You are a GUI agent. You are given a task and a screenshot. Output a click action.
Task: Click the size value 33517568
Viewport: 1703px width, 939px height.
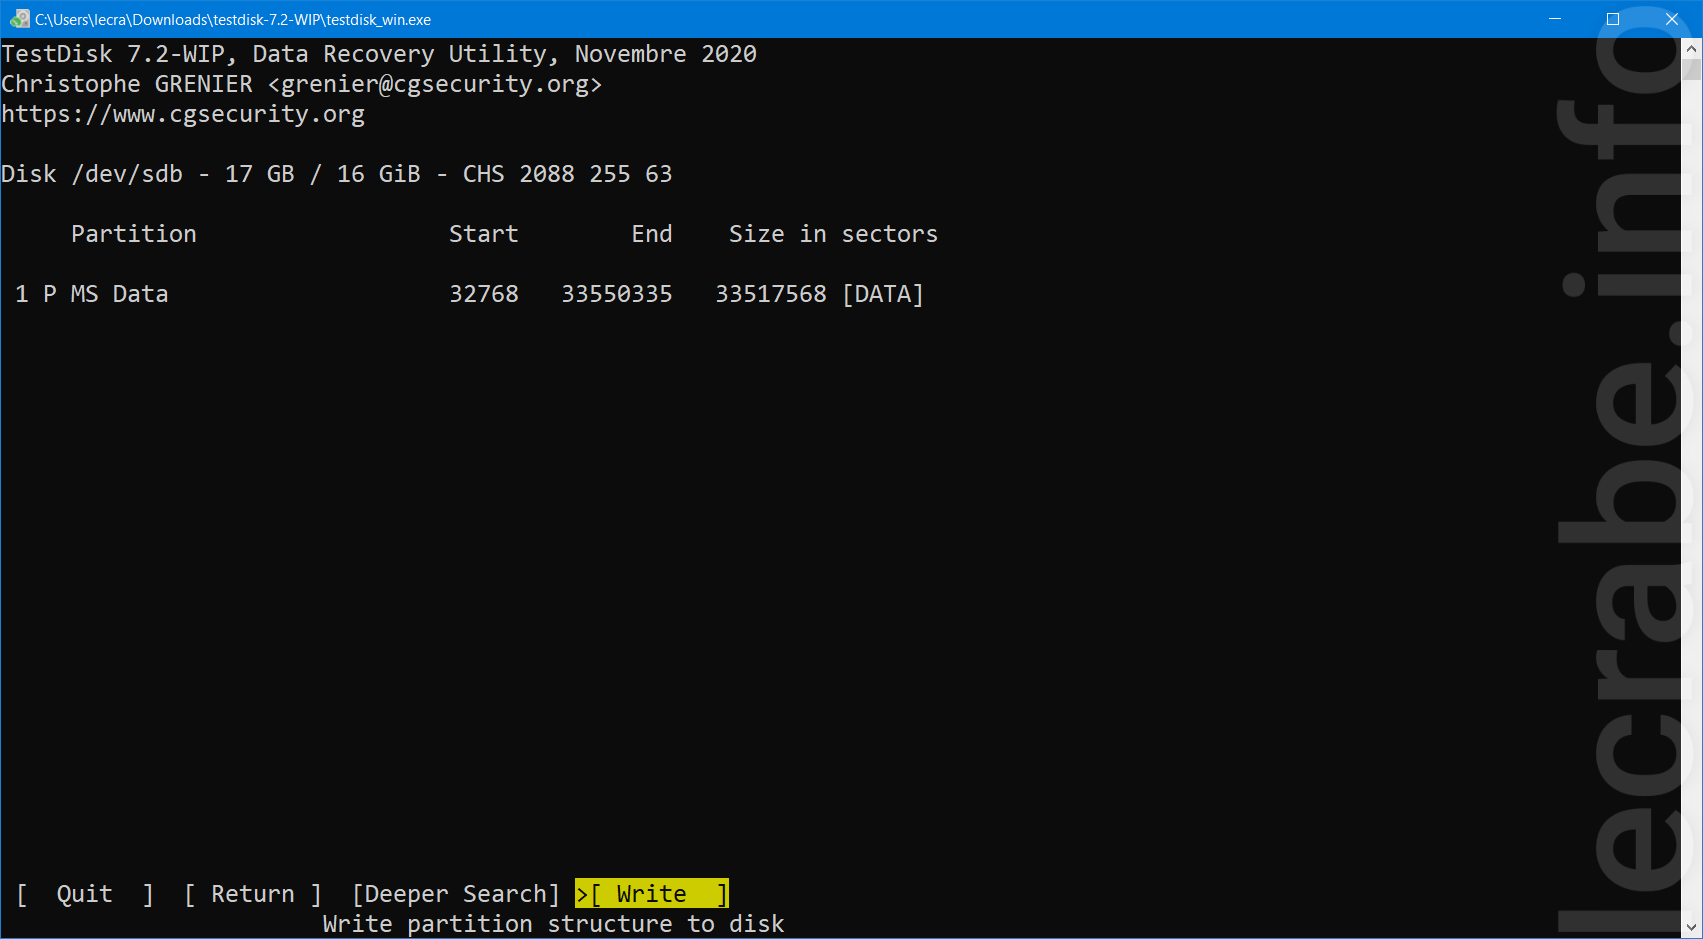click(771, 294)
